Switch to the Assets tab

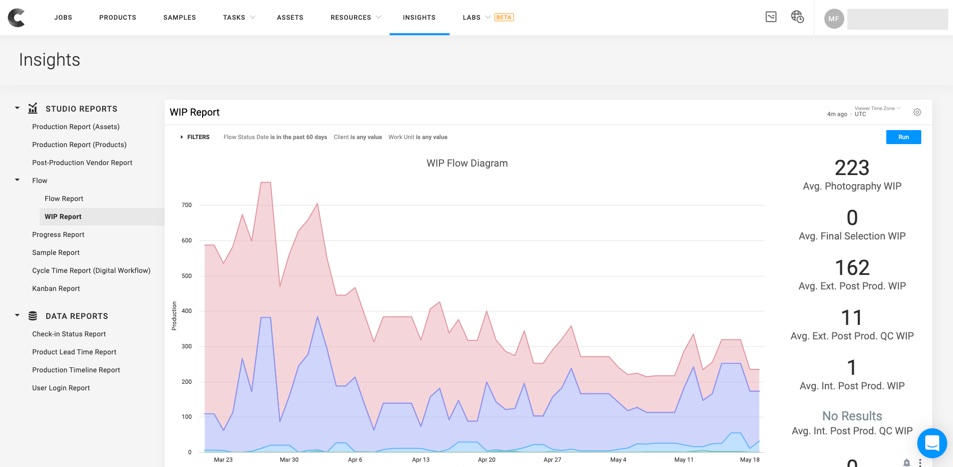tap(290, 17)
